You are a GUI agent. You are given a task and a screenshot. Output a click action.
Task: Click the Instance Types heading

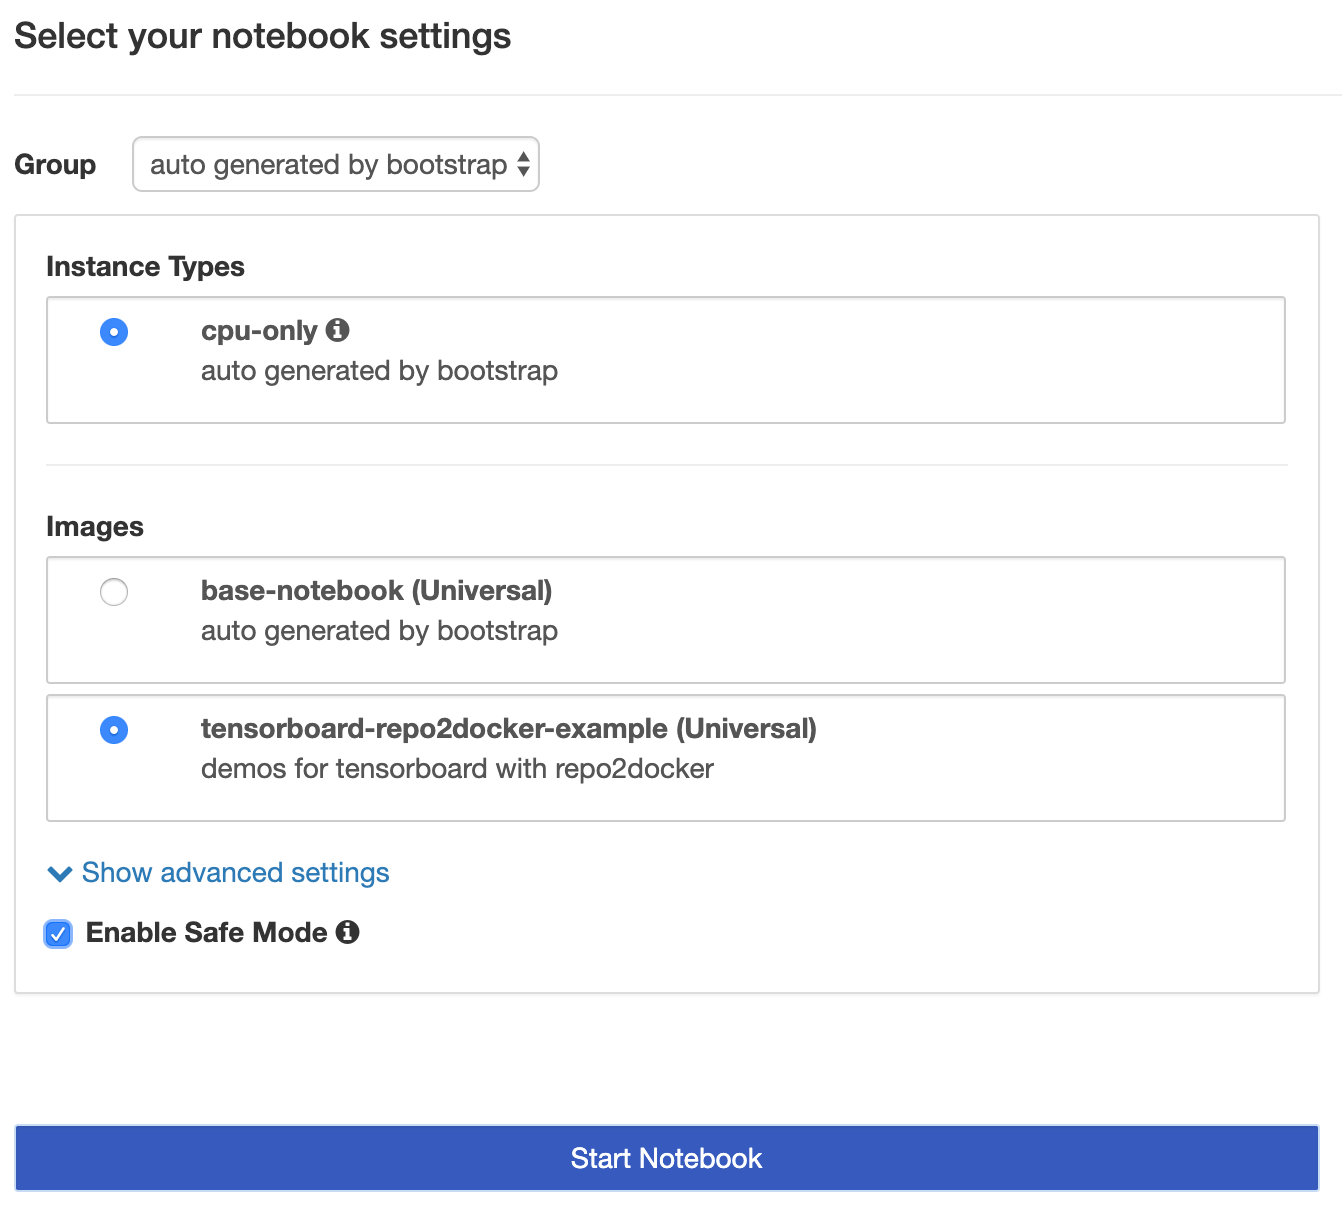(145, 266)
